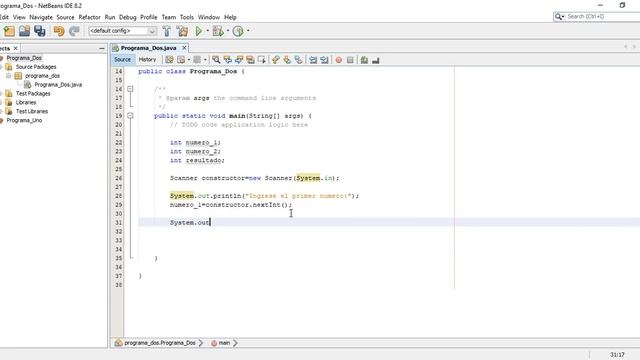Select Libraries node in project tree

point(26,103)
